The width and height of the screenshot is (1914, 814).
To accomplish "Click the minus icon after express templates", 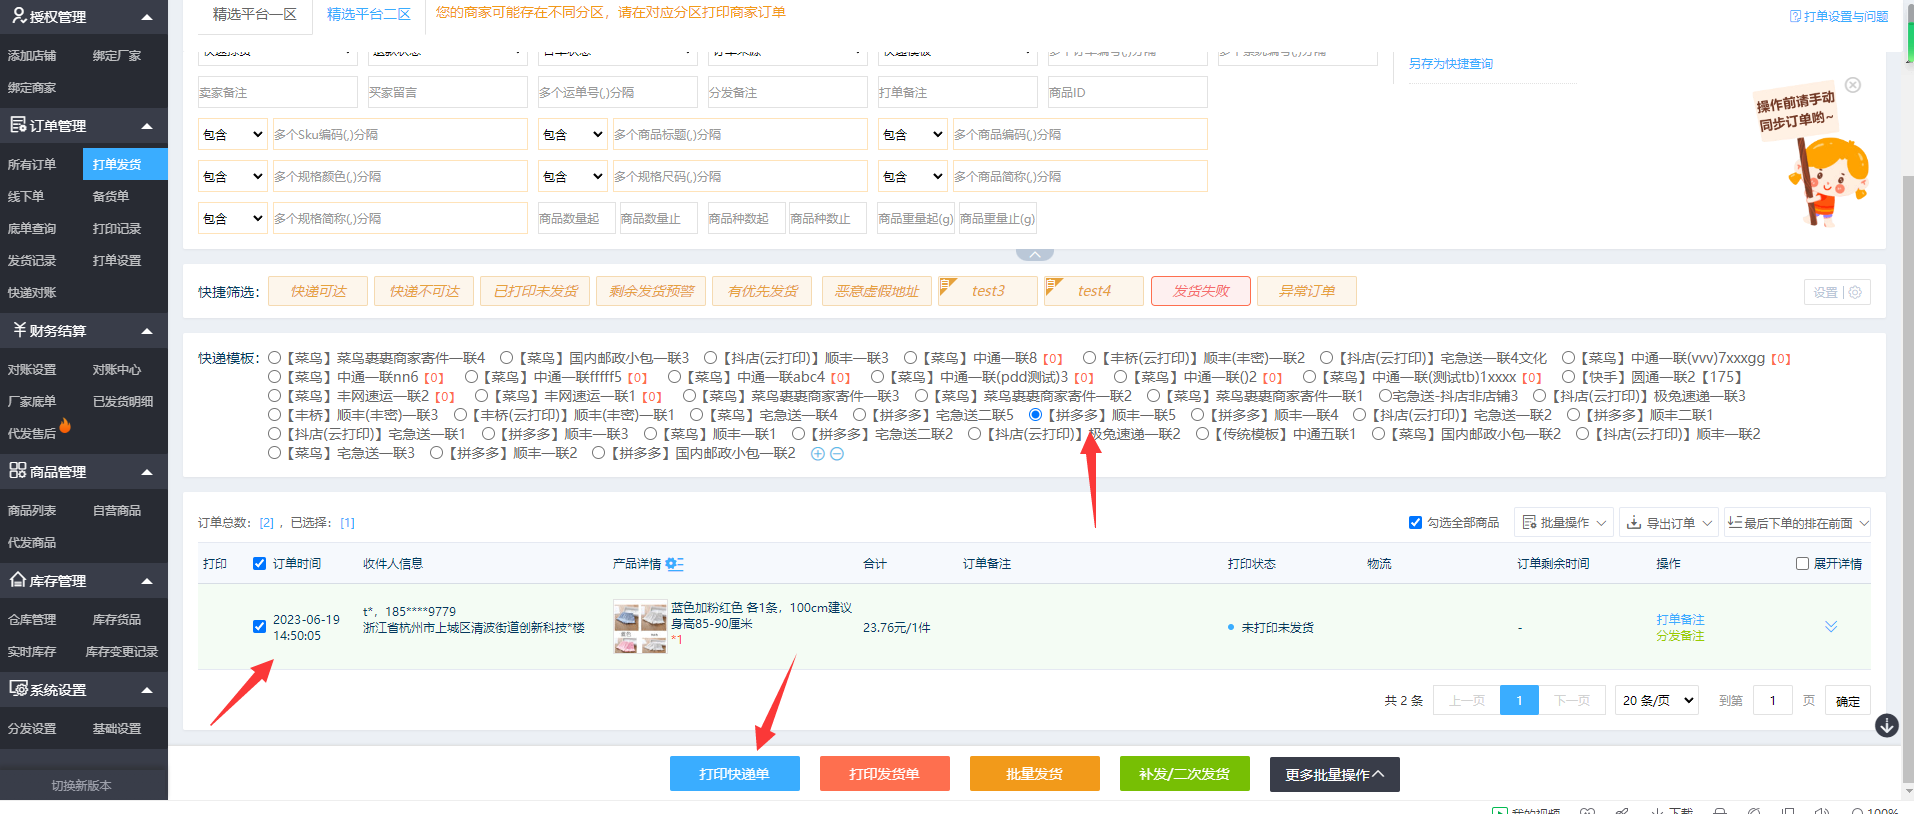I will [837, 454].
